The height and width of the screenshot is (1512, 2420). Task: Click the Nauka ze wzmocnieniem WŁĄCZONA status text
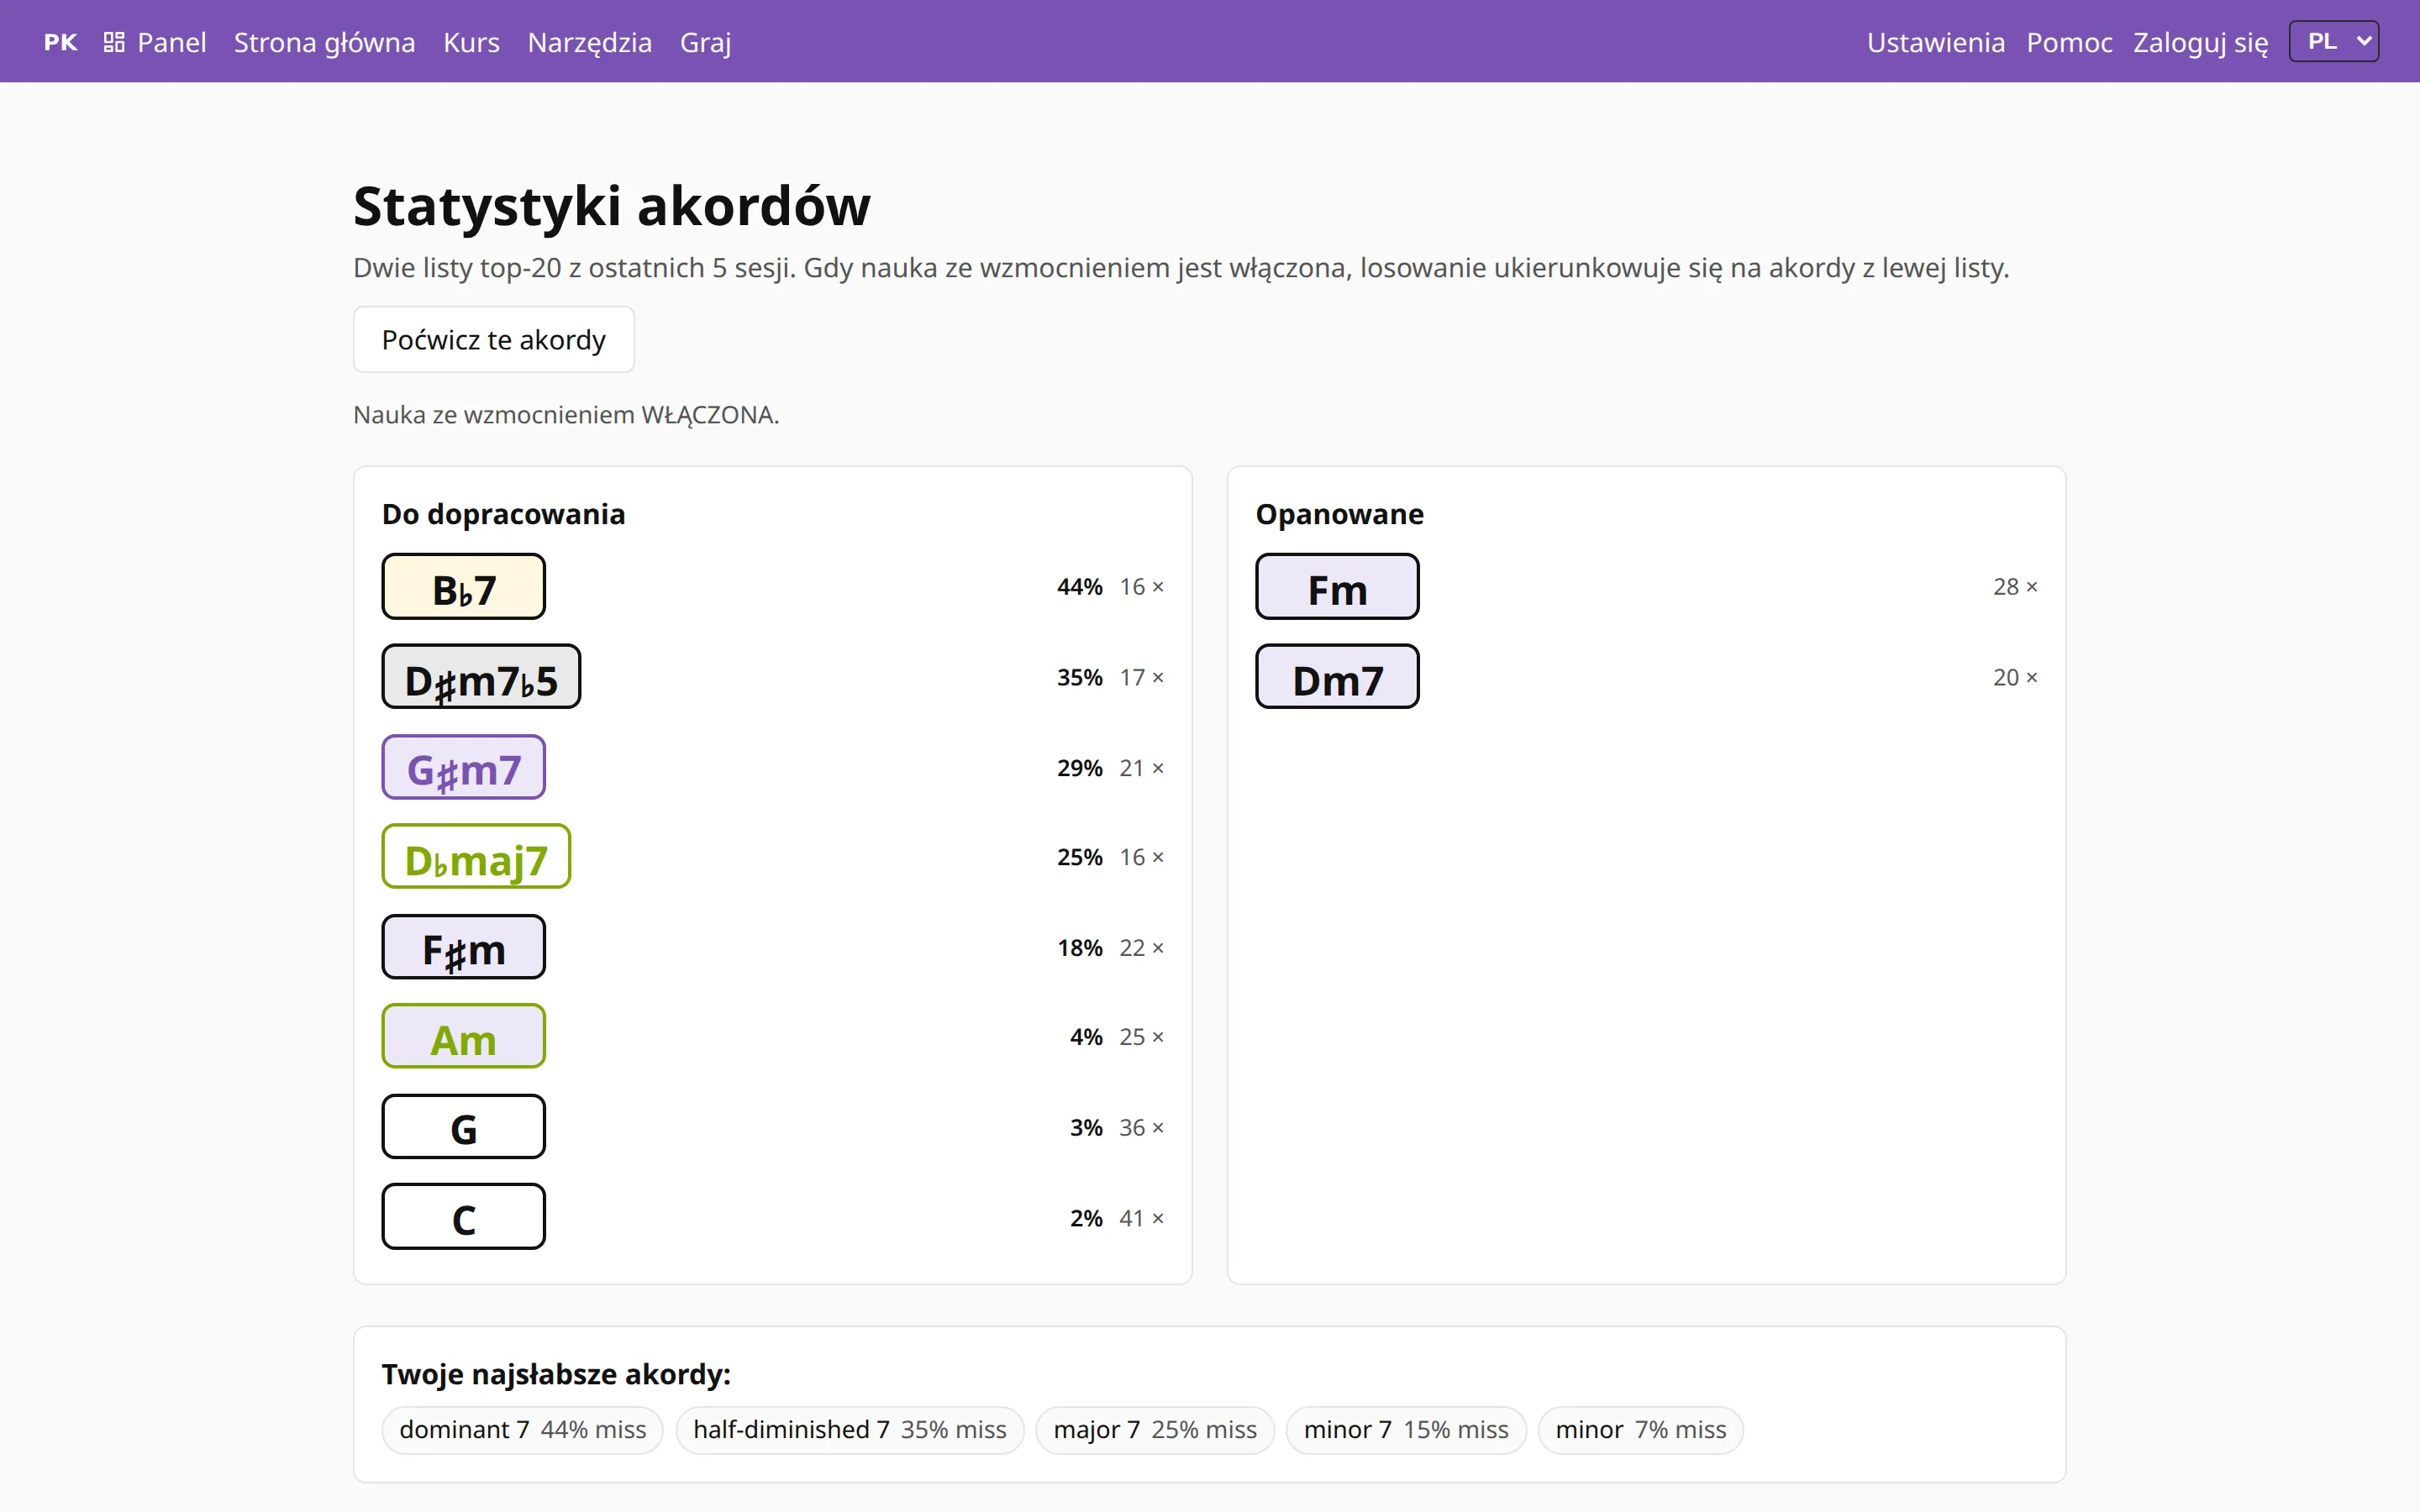pos(566,415)
